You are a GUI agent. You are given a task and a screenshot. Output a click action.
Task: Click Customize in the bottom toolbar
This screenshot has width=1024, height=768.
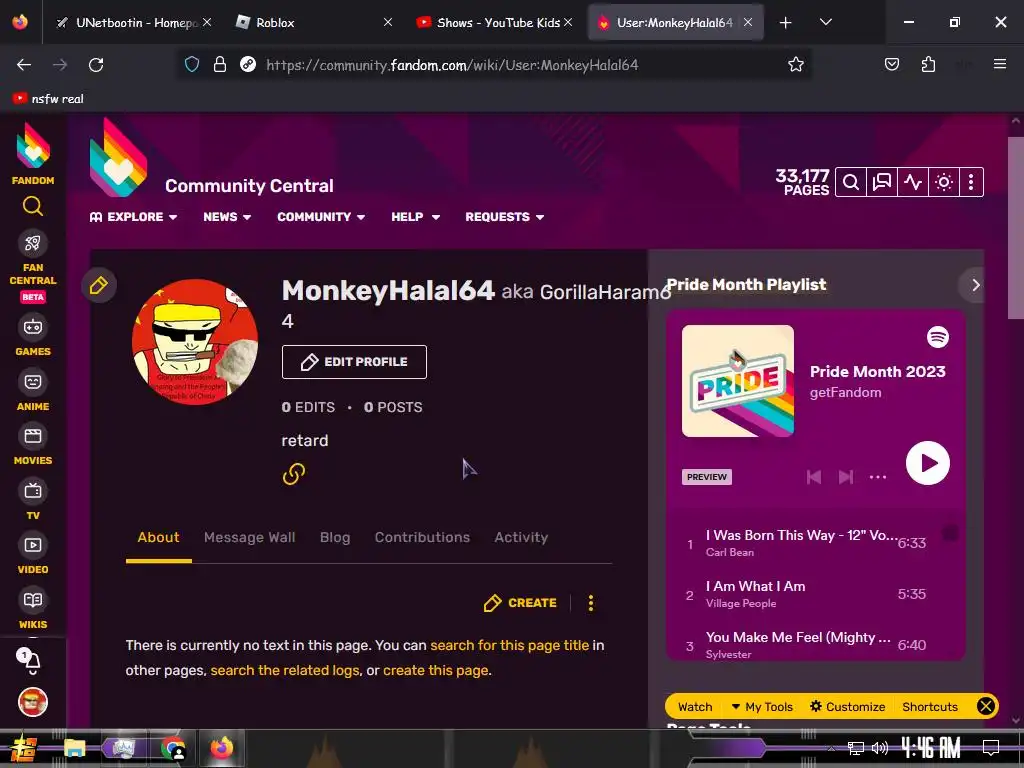[847, 707]
